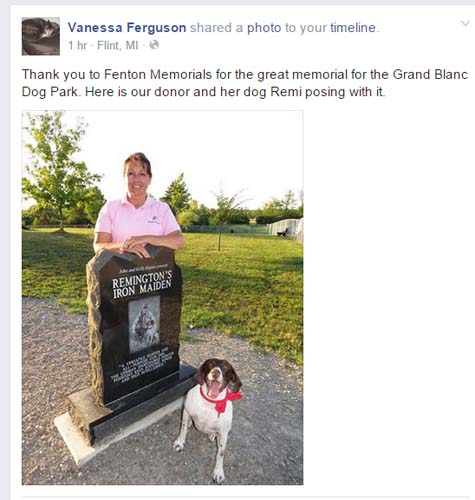
Task: Open the 'Flint, MI' location link
Action: [117, 45]
